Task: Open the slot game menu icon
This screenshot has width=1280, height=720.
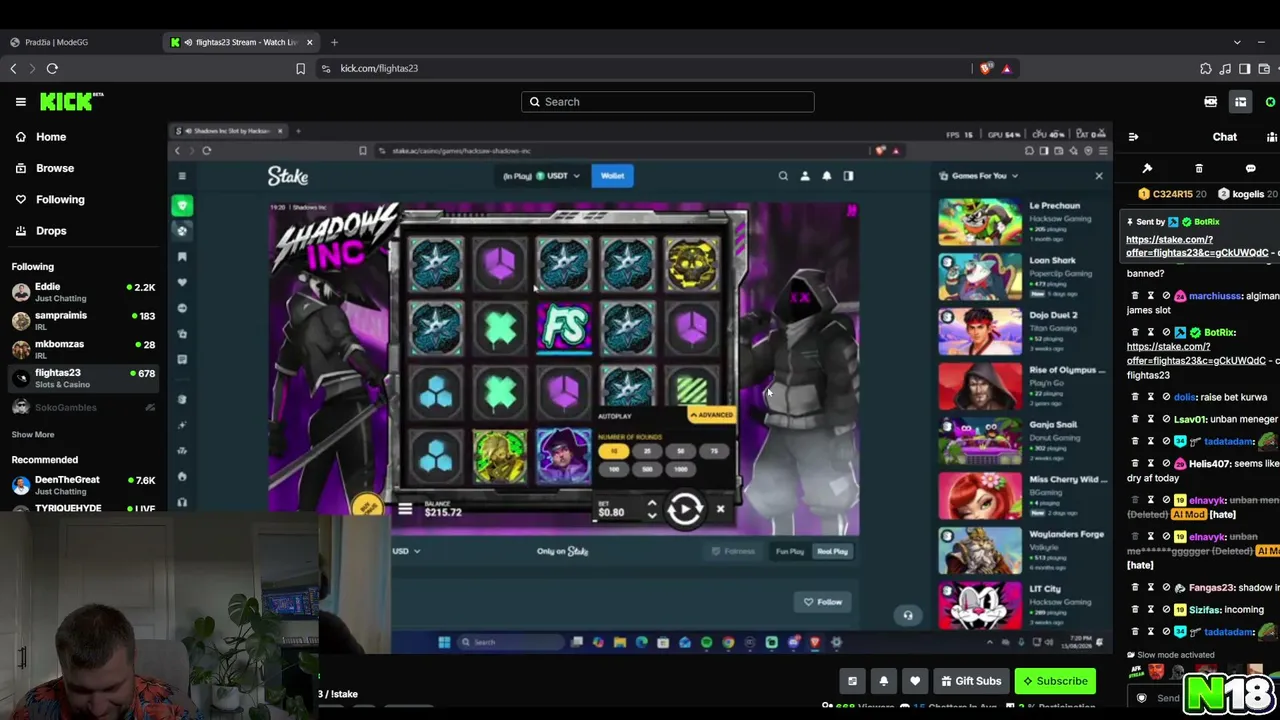Action: click(405, 510)
